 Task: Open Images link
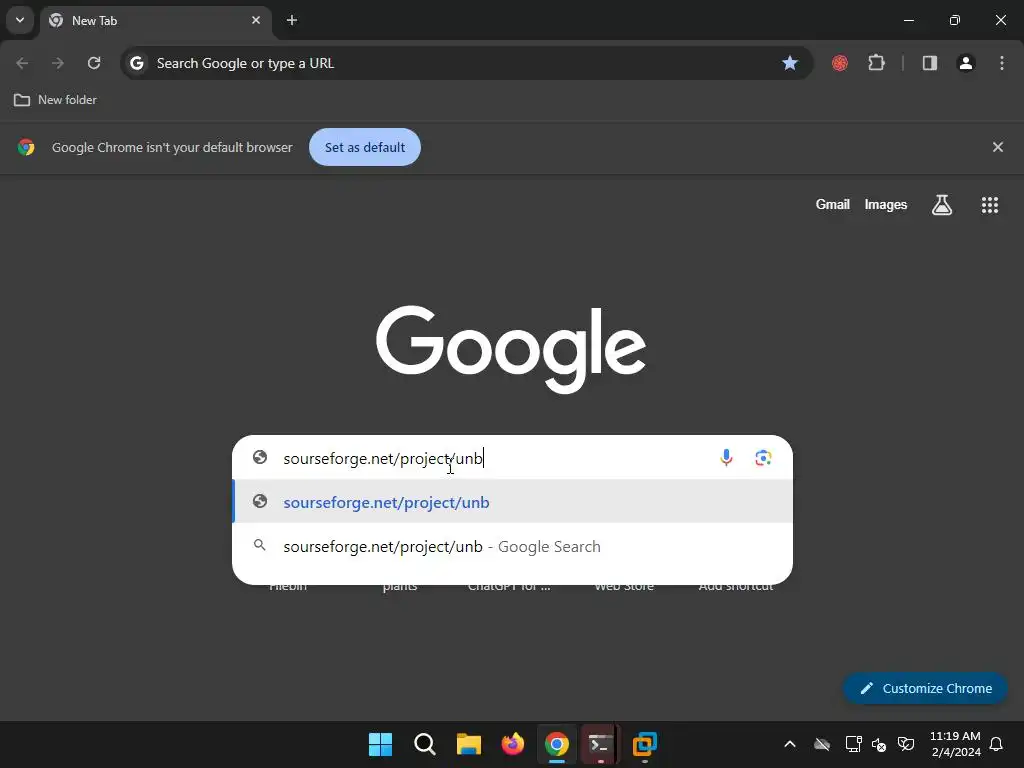(x=886, y=204)
